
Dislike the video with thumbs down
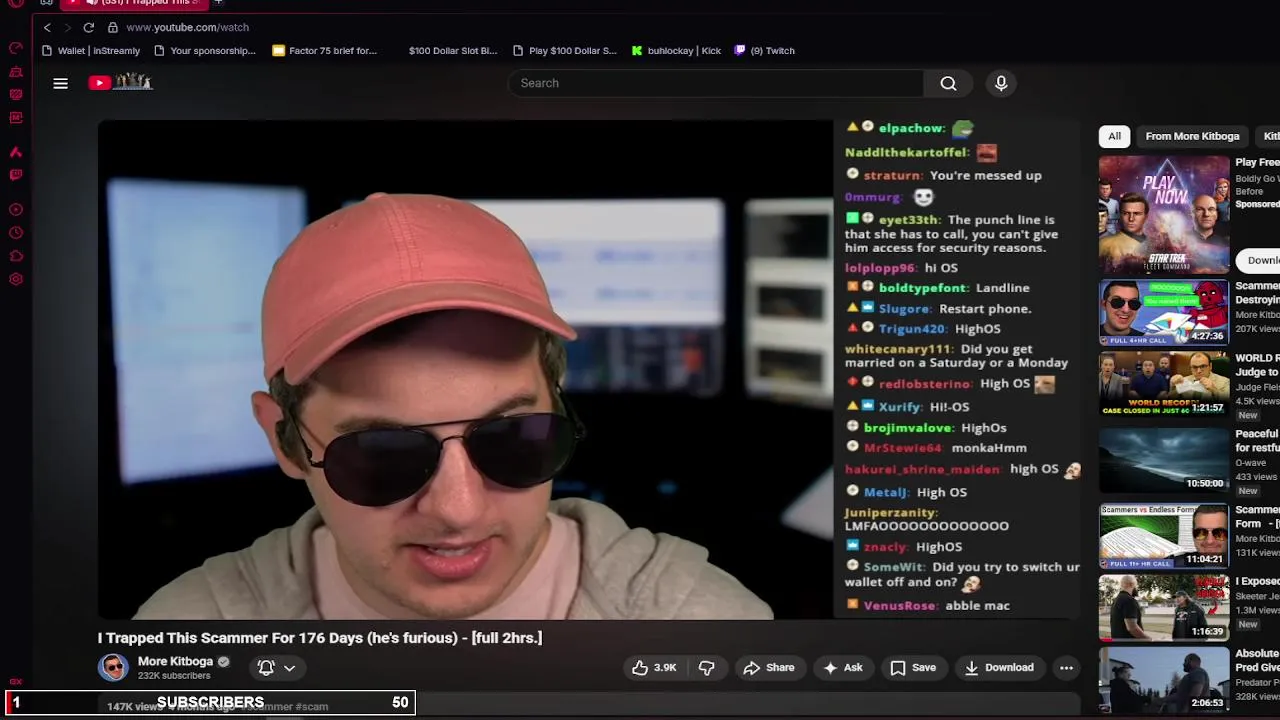[706, 668]
